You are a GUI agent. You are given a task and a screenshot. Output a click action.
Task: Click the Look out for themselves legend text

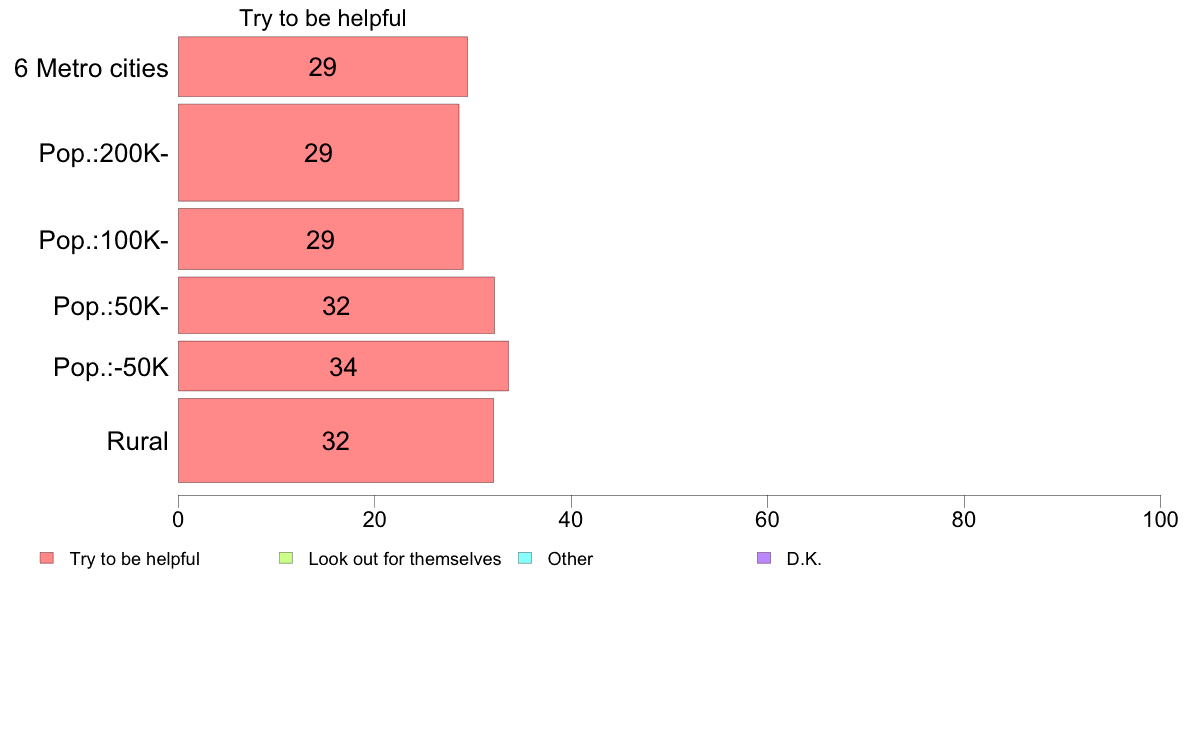click(405, 559)
